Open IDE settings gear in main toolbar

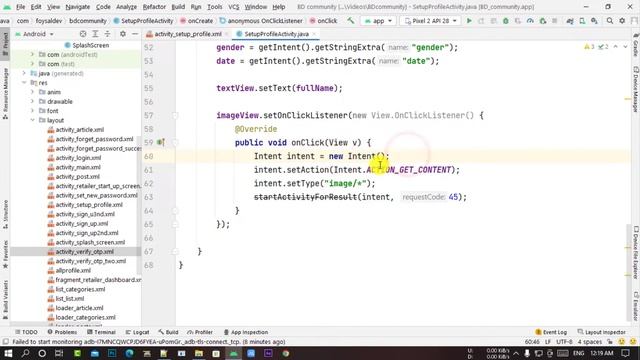(x=622, y=20)
